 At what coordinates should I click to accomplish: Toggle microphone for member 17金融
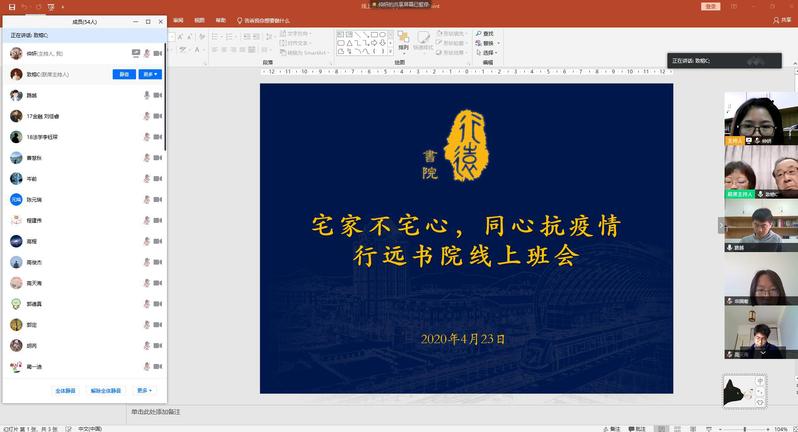pos(146,116)
